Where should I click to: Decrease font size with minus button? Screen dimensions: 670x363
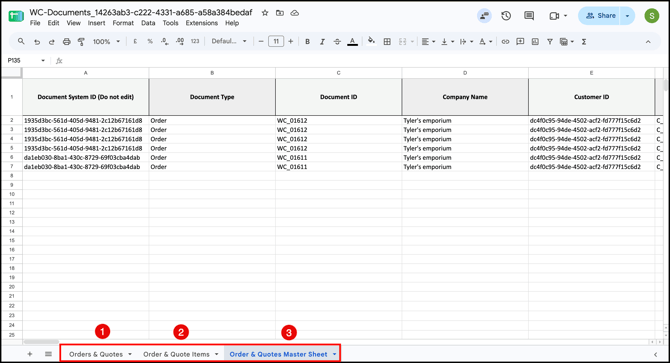tap(261, 41)
